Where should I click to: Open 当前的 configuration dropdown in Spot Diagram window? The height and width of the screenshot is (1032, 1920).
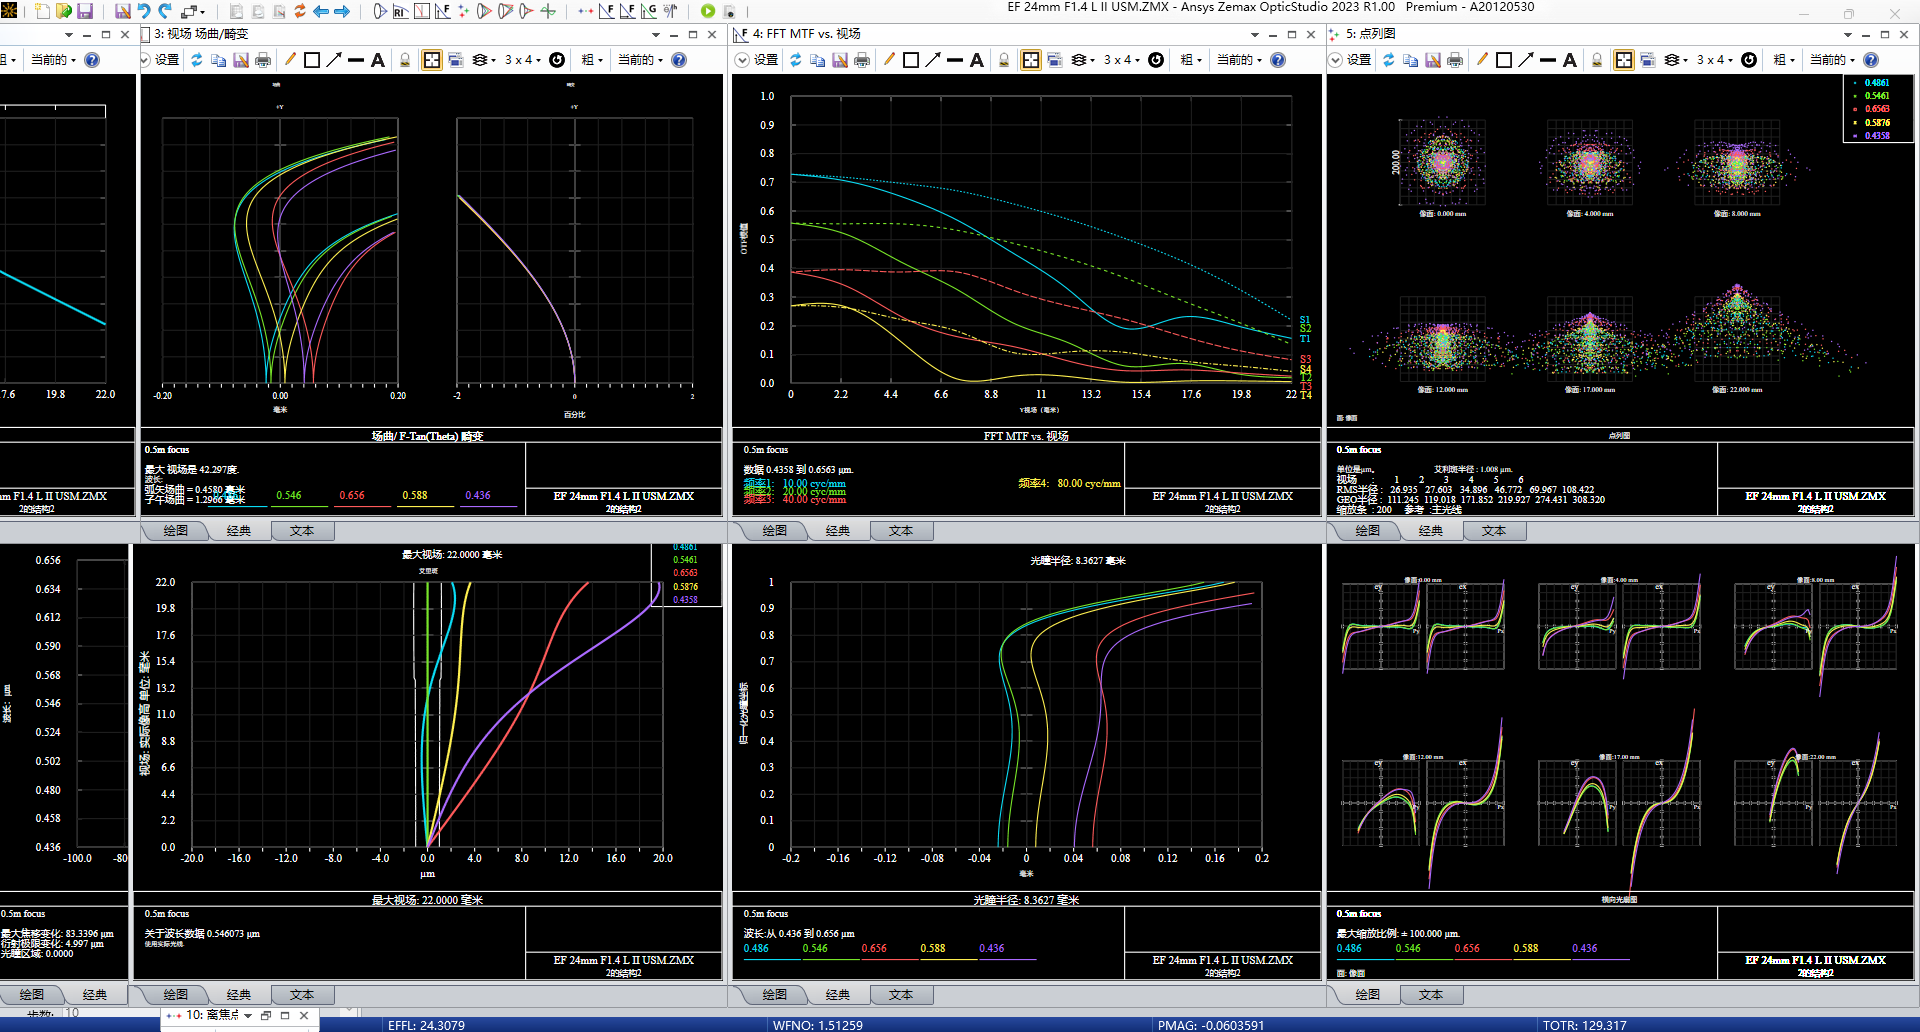(x=1832, y=60)
